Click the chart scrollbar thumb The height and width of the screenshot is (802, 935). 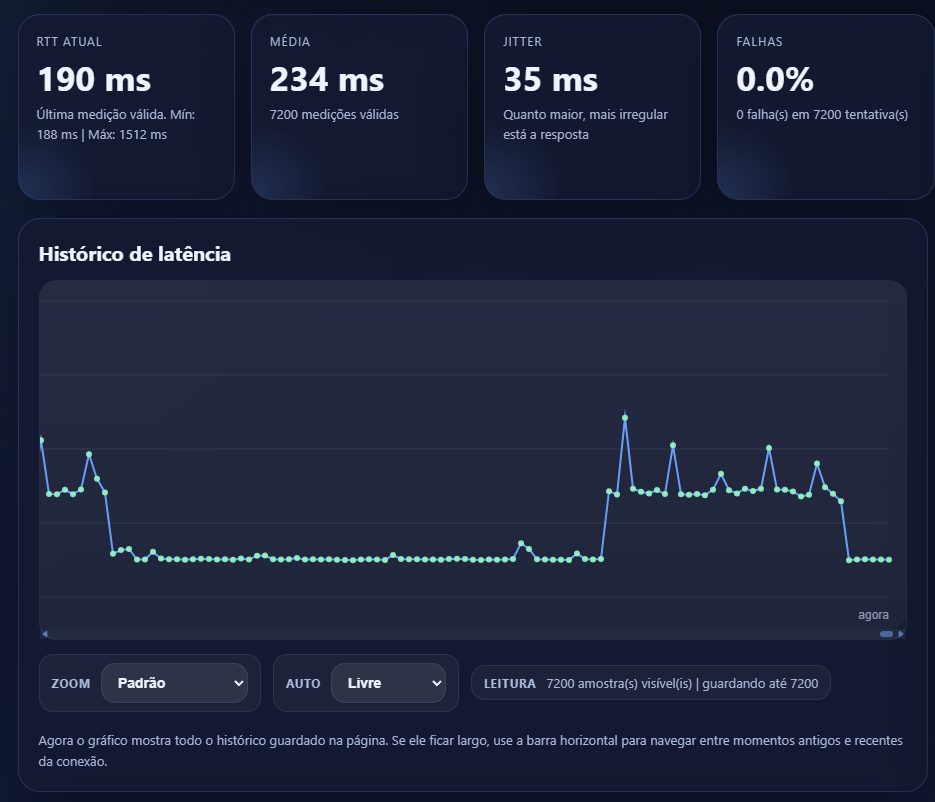(884, 634)
